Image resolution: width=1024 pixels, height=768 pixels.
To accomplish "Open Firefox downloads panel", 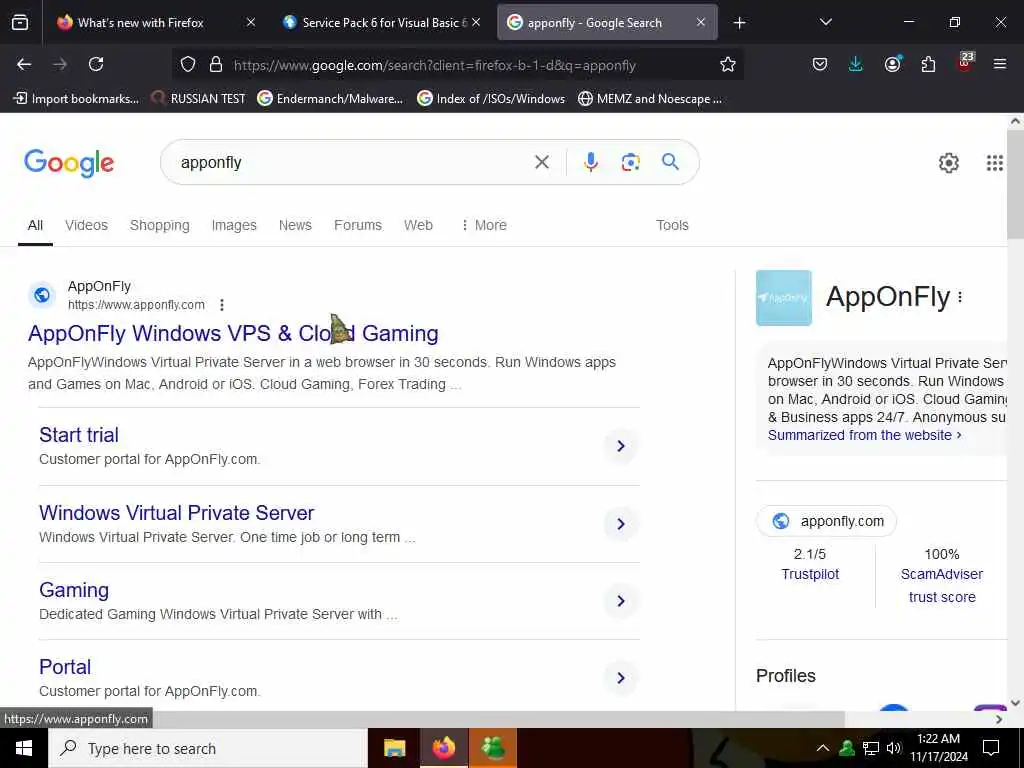I will (x=856, y=64).
